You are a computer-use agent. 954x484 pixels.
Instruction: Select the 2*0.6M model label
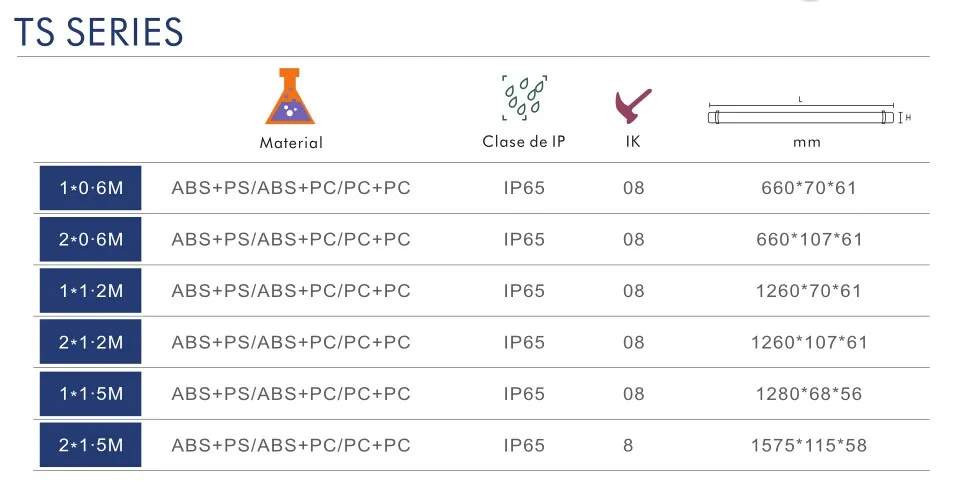pyautogui.click(x=90, y=240)
